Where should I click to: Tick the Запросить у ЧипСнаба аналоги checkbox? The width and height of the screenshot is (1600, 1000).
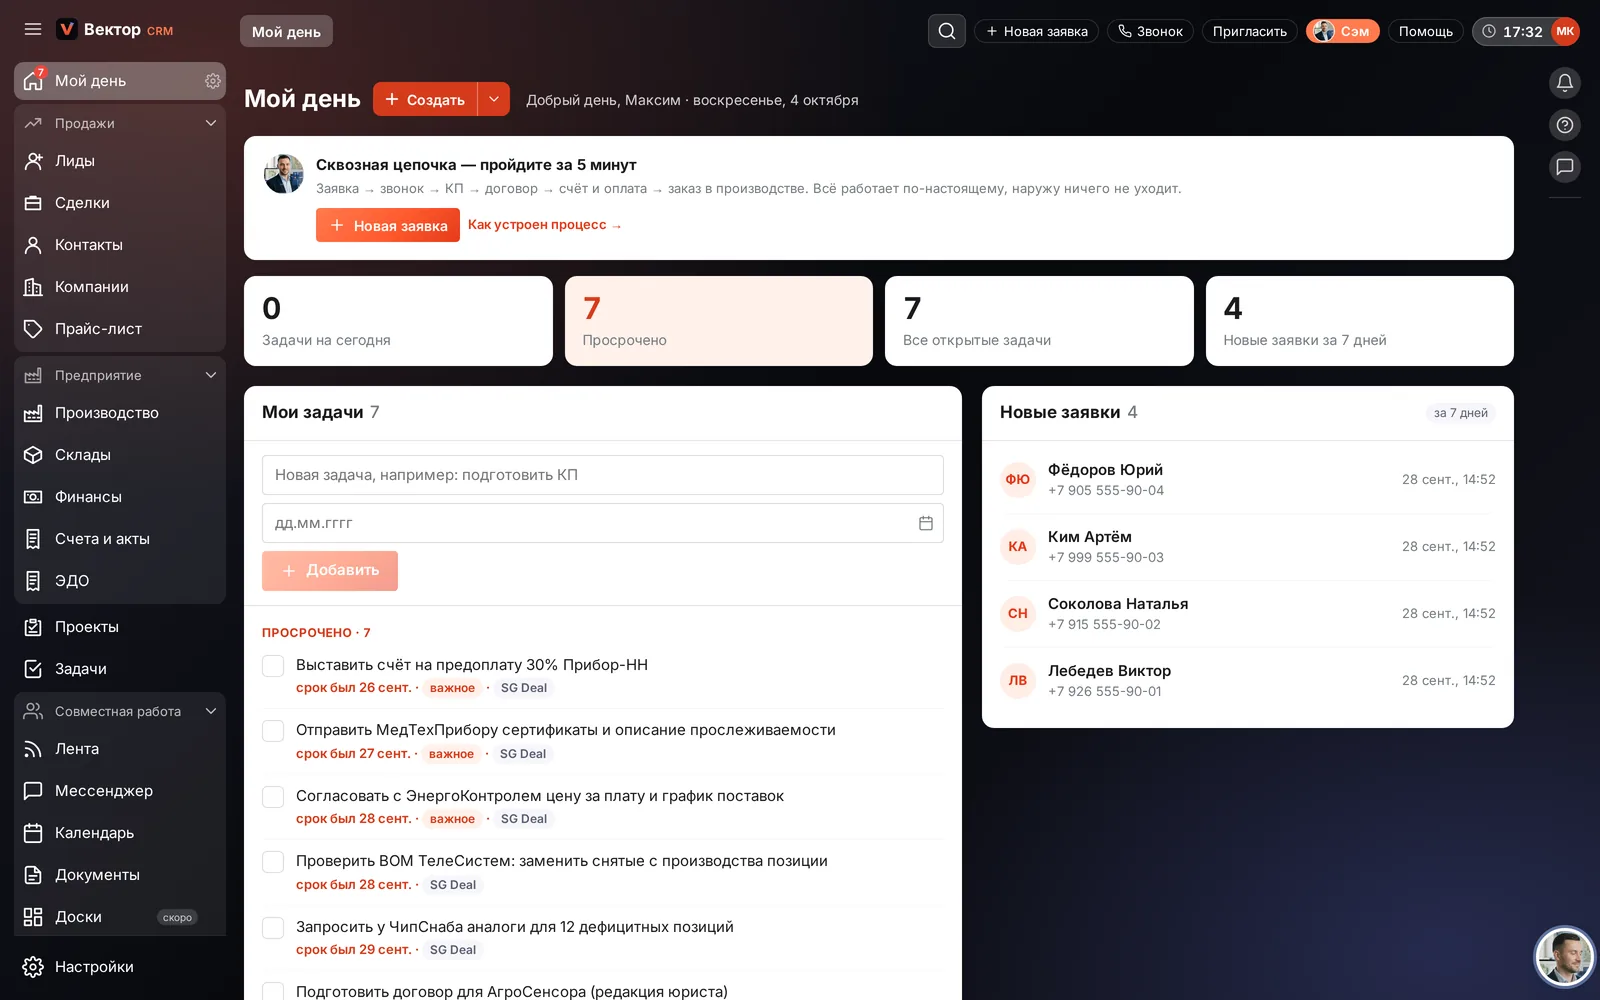[273, 928]
